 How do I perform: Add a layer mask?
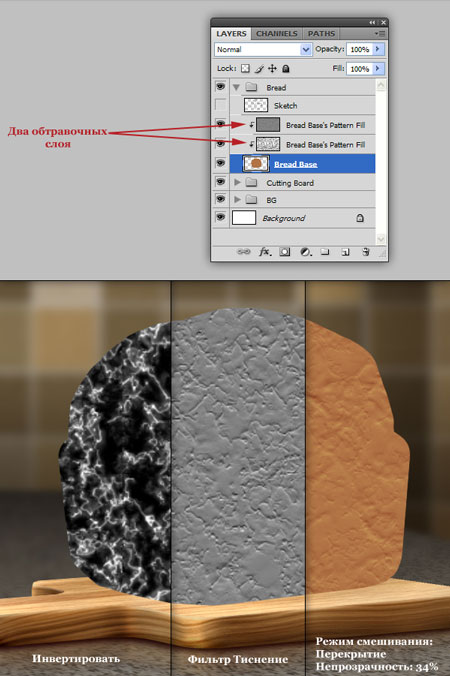(x=284, y=252)
